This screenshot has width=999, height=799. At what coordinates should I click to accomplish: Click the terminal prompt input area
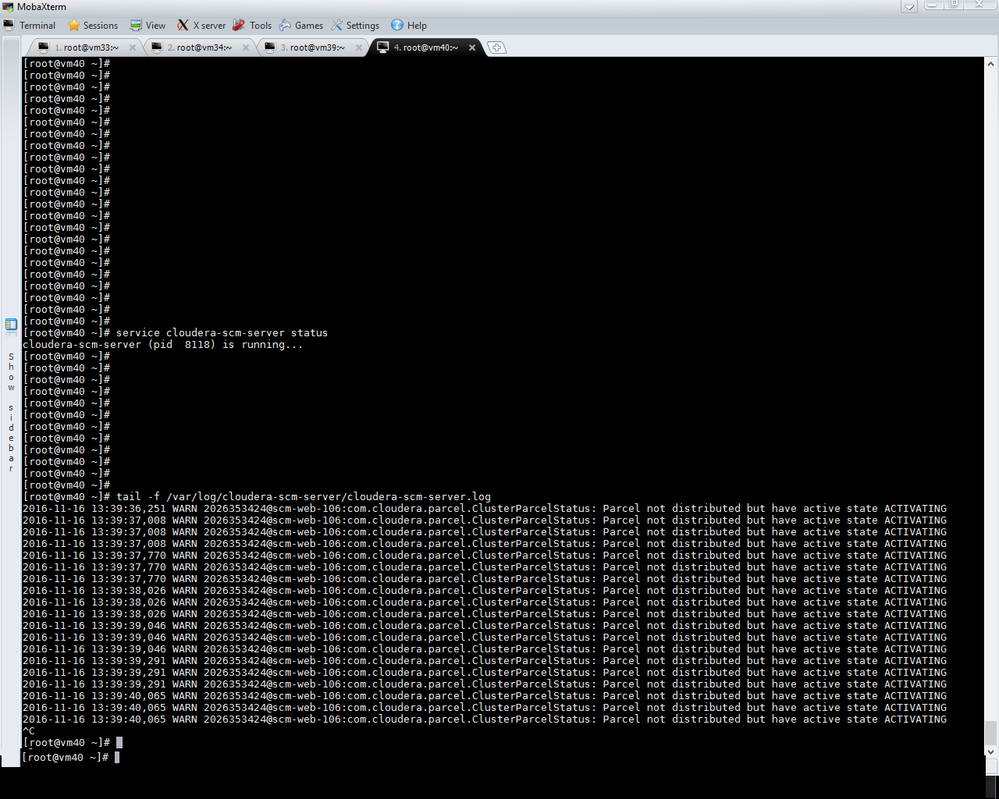click(x=117, y=757)
